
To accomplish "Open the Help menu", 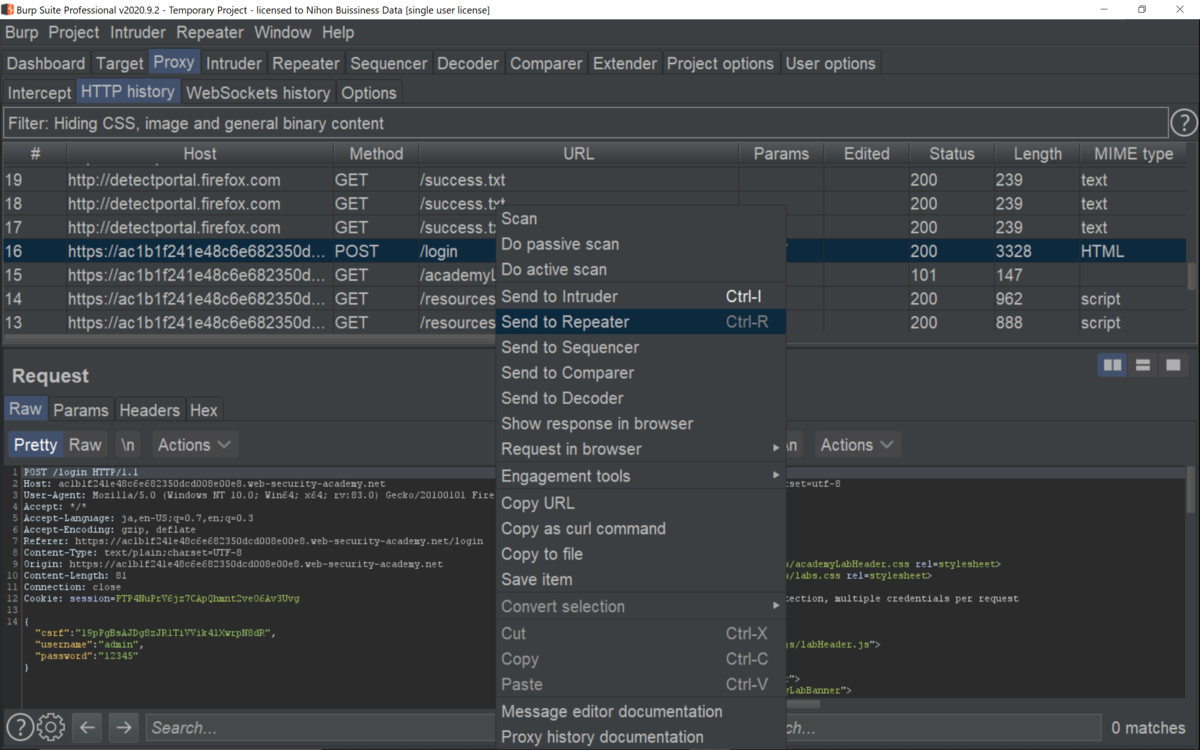I will (338, 32).
